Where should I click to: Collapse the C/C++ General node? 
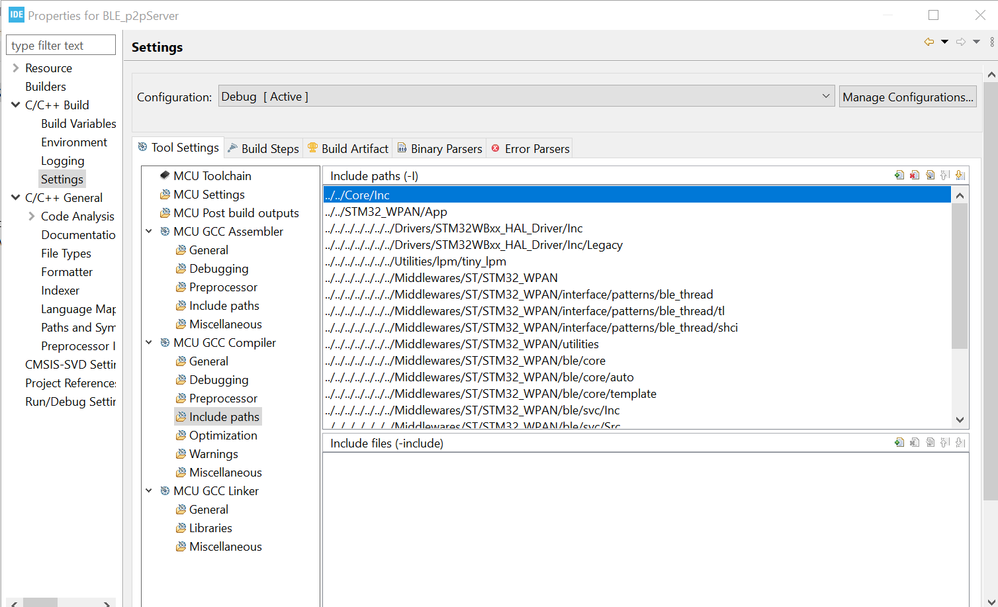click(15, 197)
